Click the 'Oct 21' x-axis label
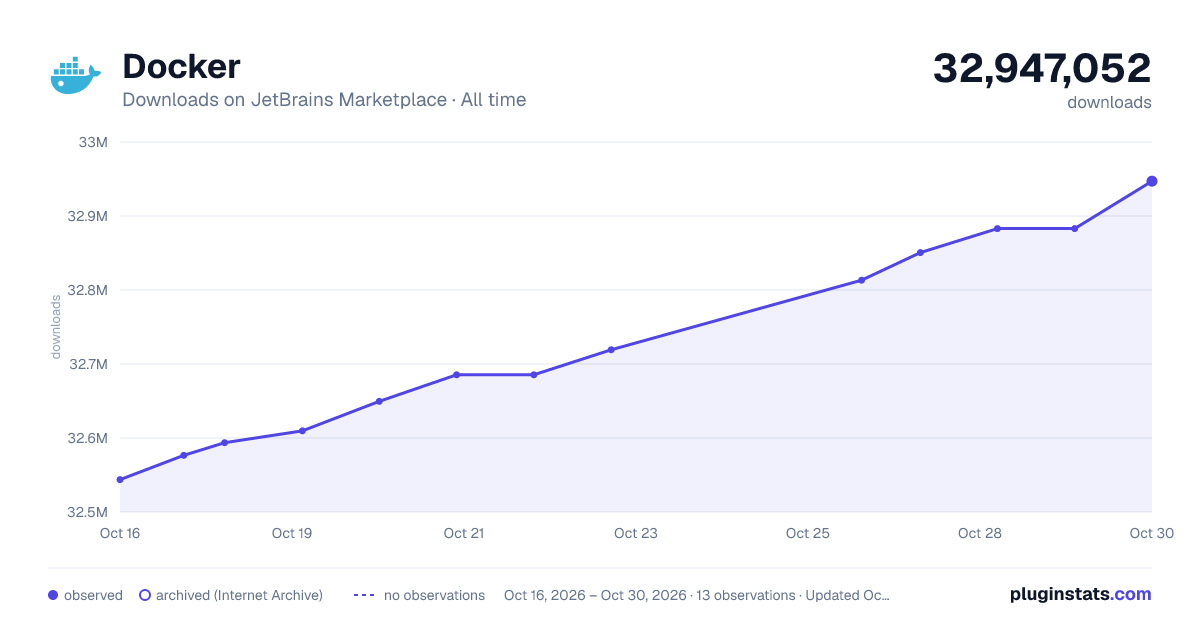Viewport: 1200px width, 630px height. tap(464, 533)
